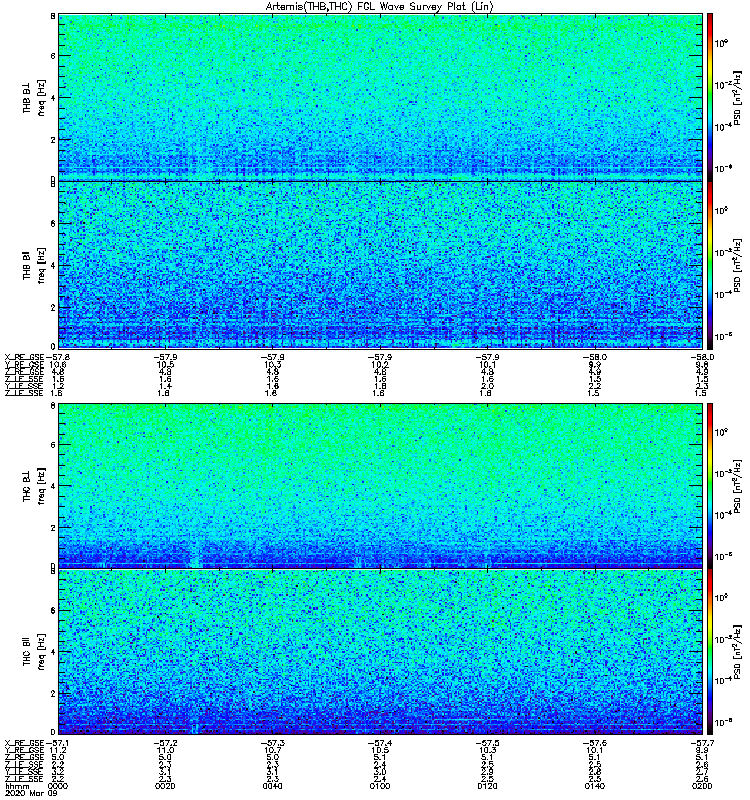Click 'PSD [nT²/Hz]' label of THB B⊥ color bar
This screenshot has height=800, width=750.
[737, 97]
